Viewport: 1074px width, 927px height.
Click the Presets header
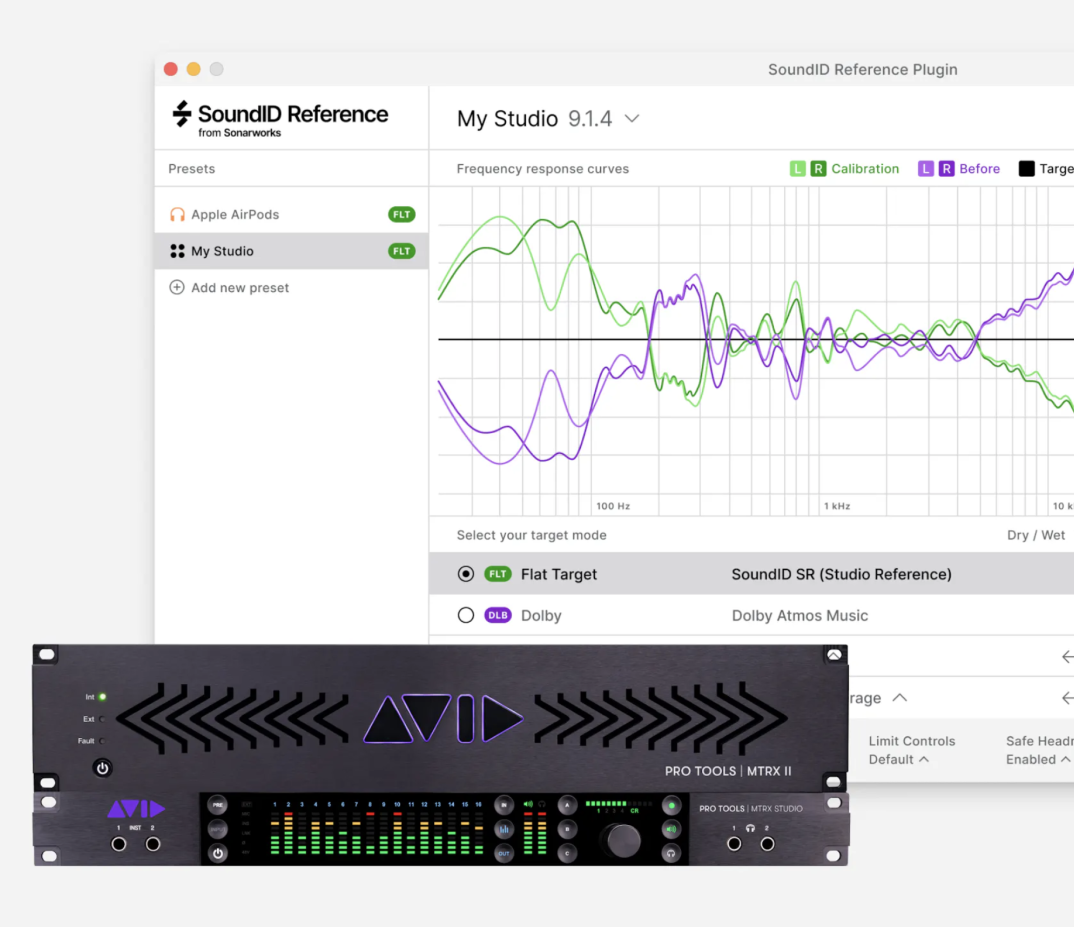[192, 169]
